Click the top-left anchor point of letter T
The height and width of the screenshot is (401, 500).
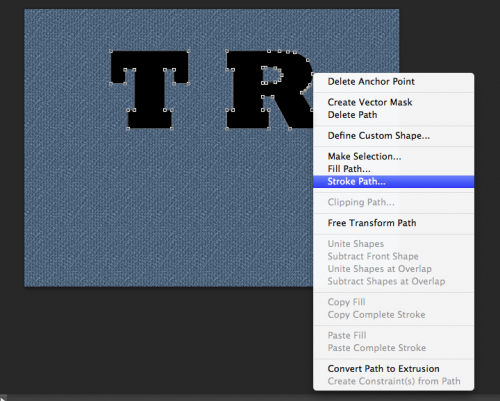click(x=111, y=51)
